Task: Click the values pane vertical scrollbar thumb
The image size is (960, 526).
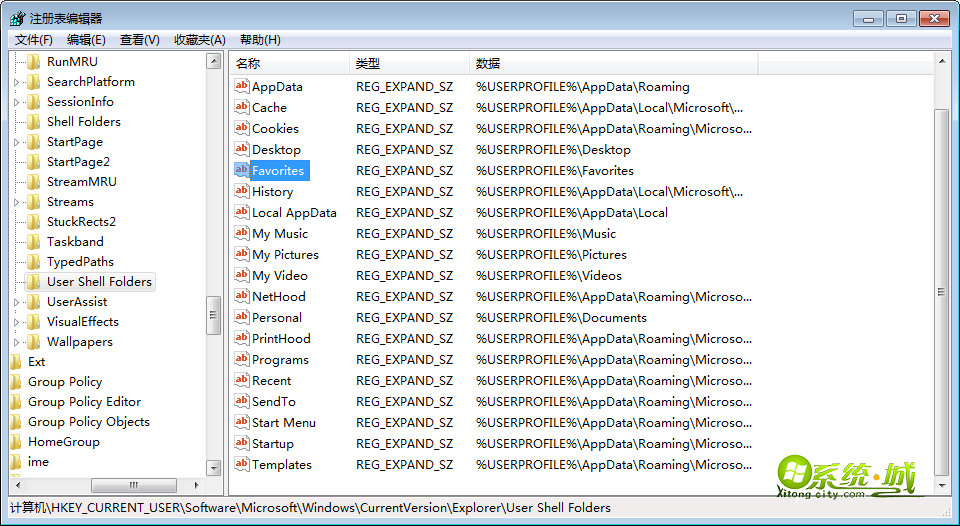Action: tap(942, 292)
